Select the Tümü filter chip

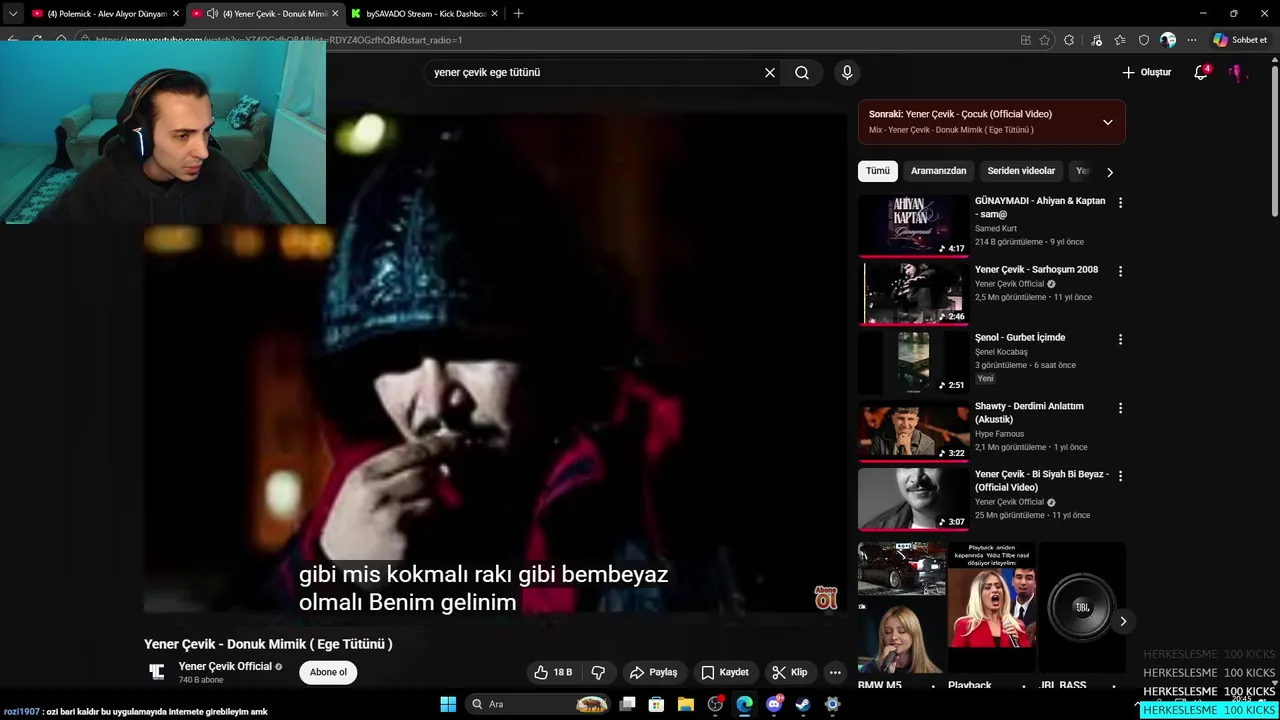click(x=878, y=171)
